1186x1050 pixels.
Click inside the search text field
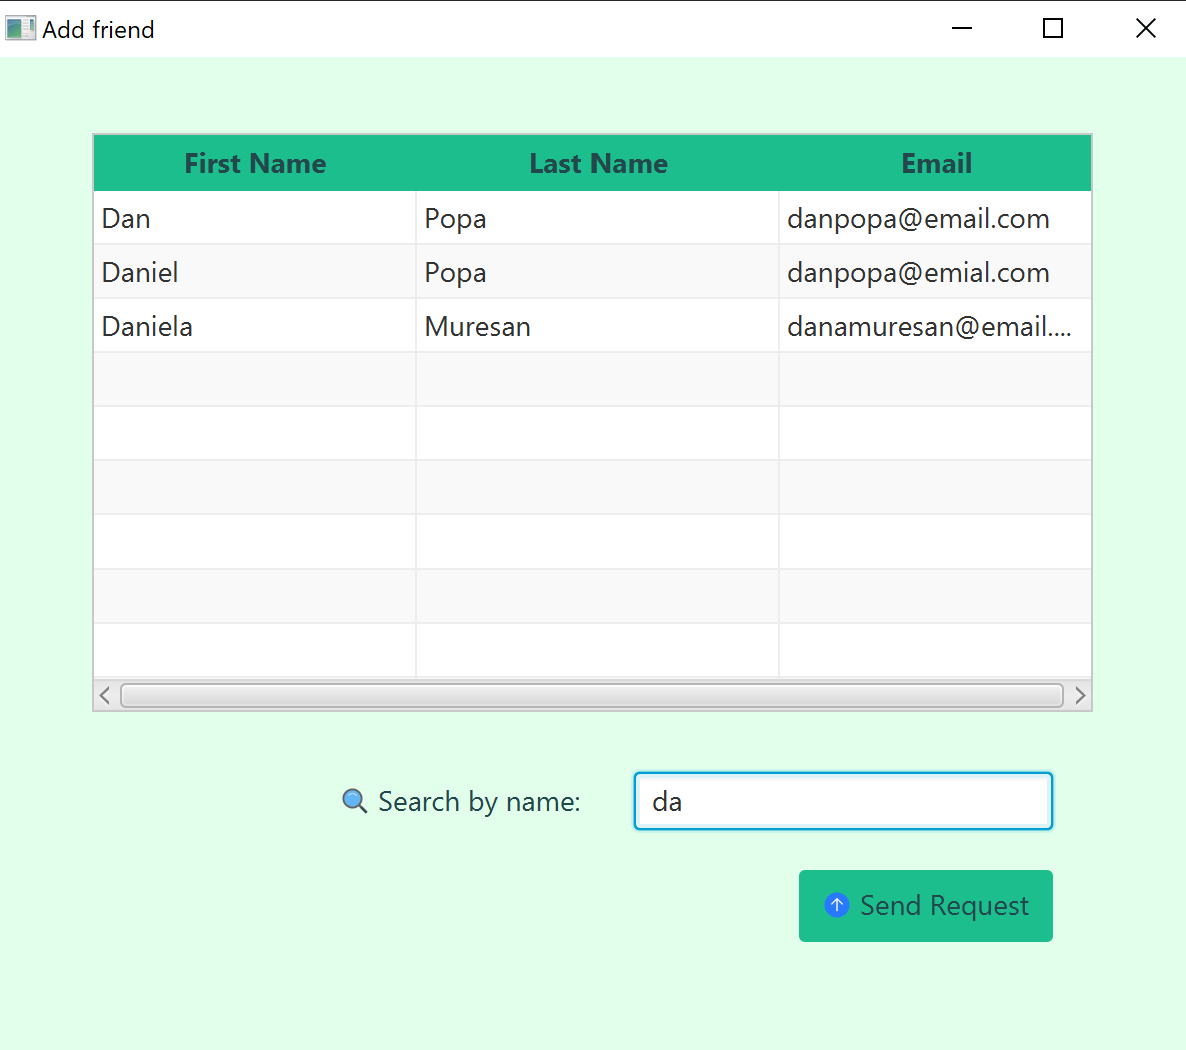[843, 801]
